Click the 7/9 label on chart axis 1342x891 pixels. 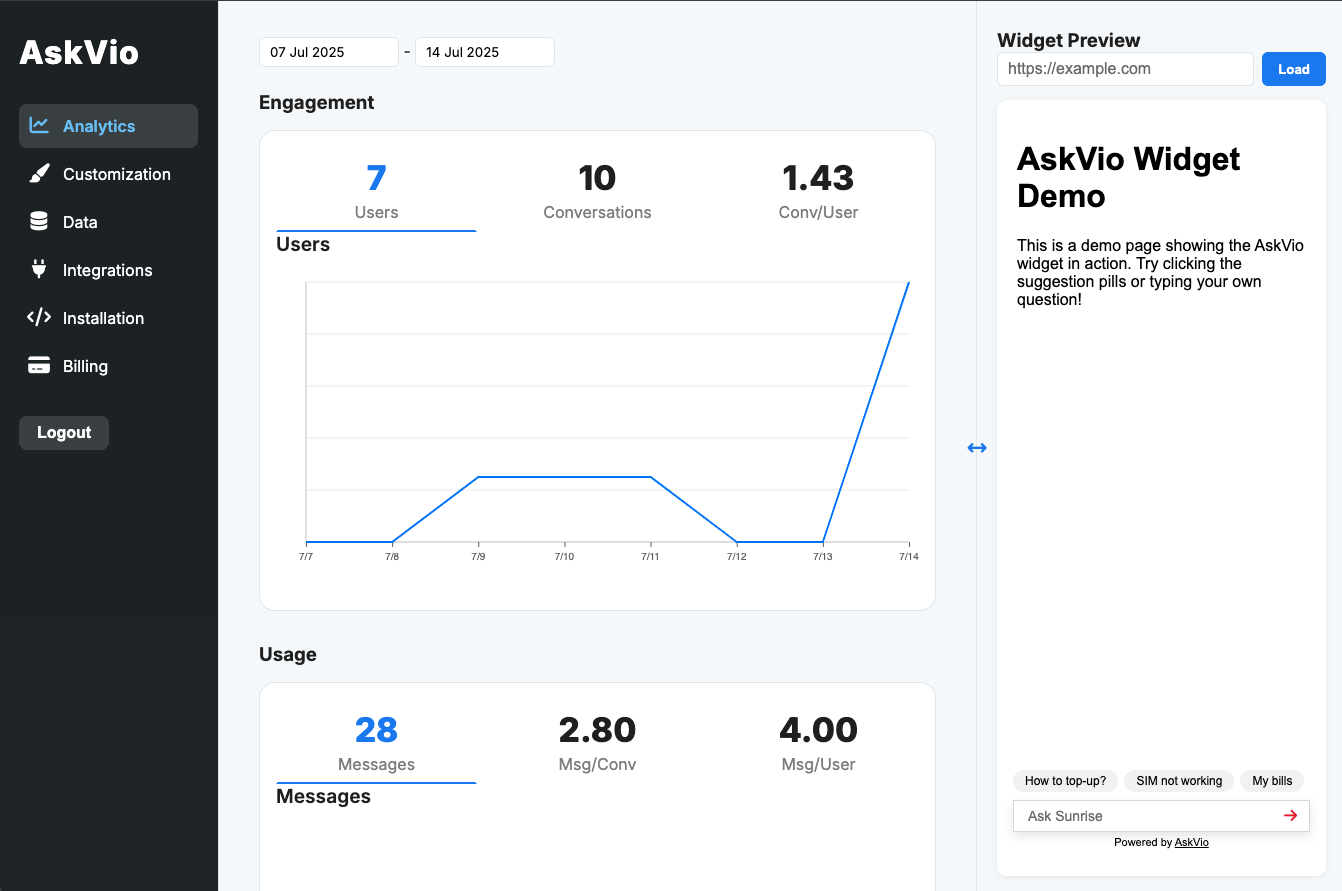(x=478, y=556)
